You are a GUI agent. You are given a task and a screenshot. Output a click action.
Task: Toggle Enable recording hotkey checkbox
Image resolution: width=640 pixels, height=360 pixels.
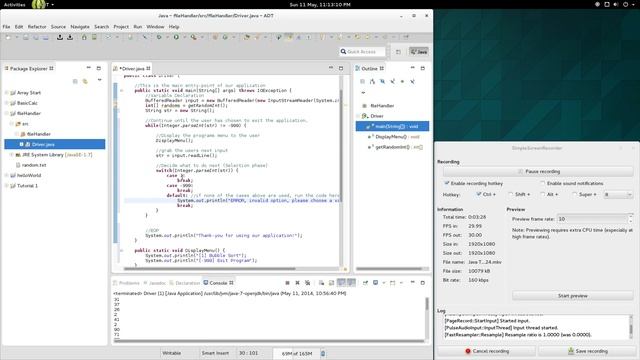coord(447,183)
